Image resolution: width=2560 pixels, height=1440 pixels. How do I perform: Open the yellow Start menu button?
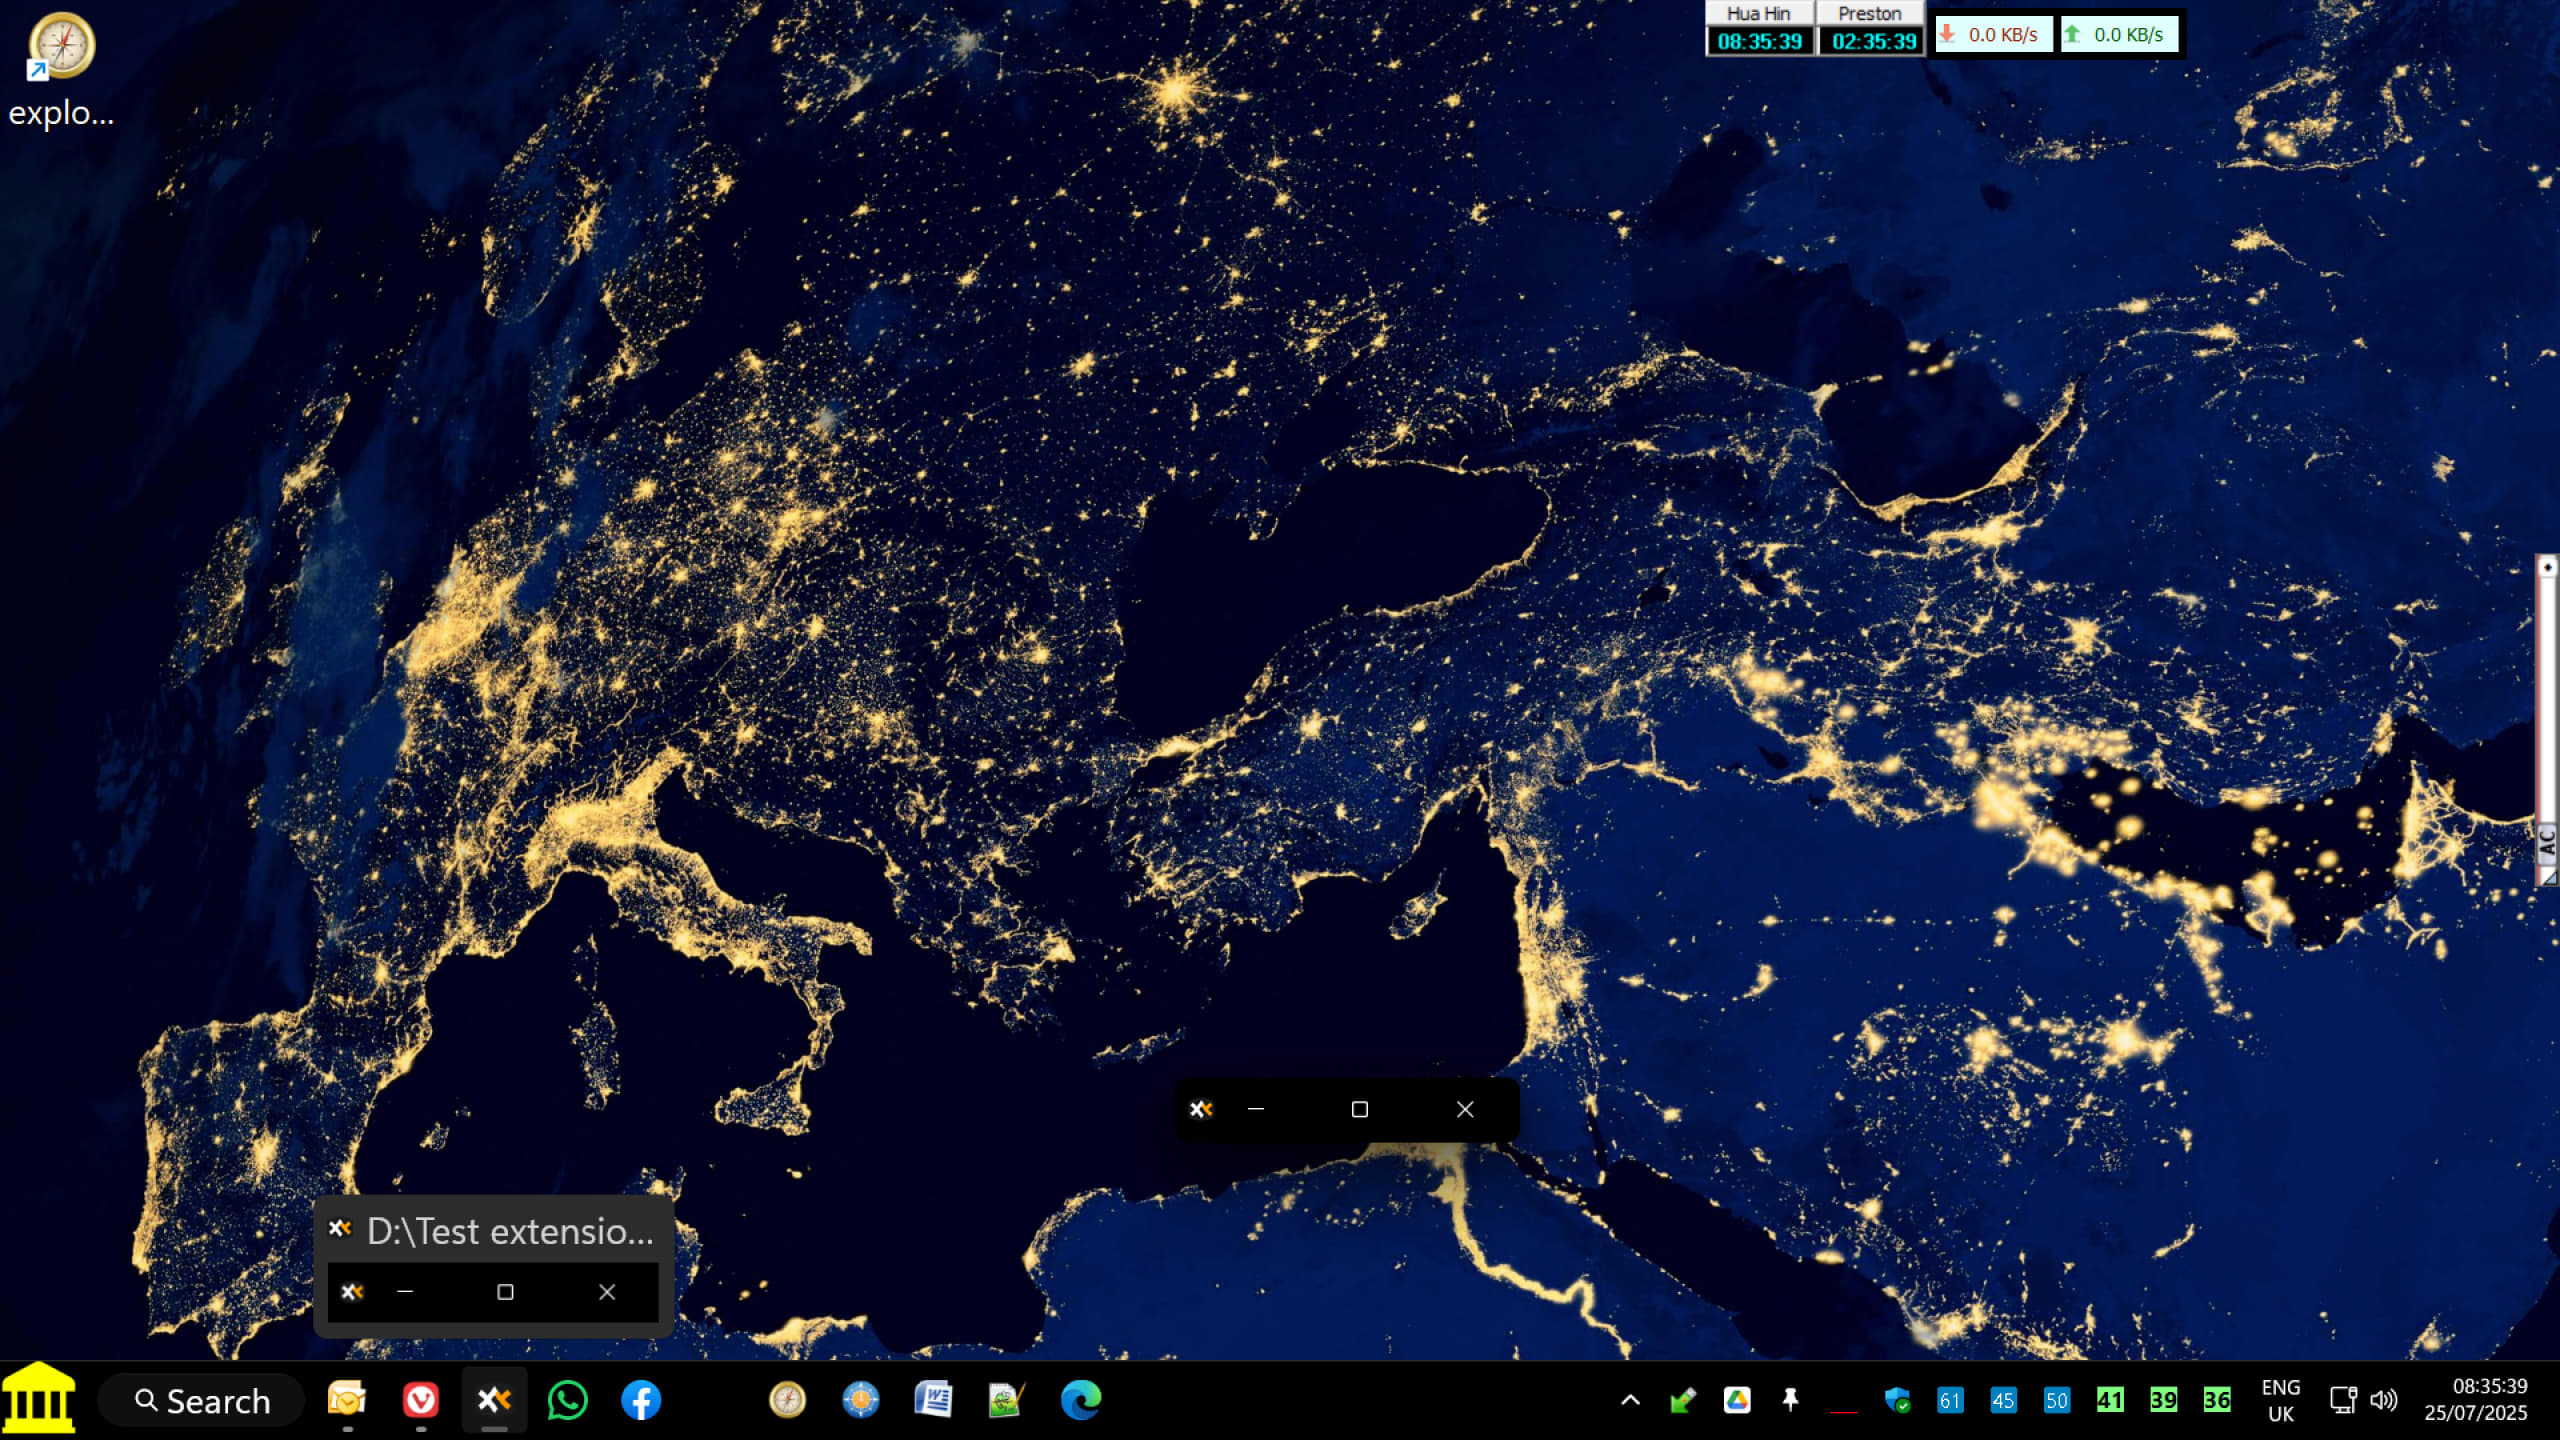pyautogui.click(x=38, y=1398)
